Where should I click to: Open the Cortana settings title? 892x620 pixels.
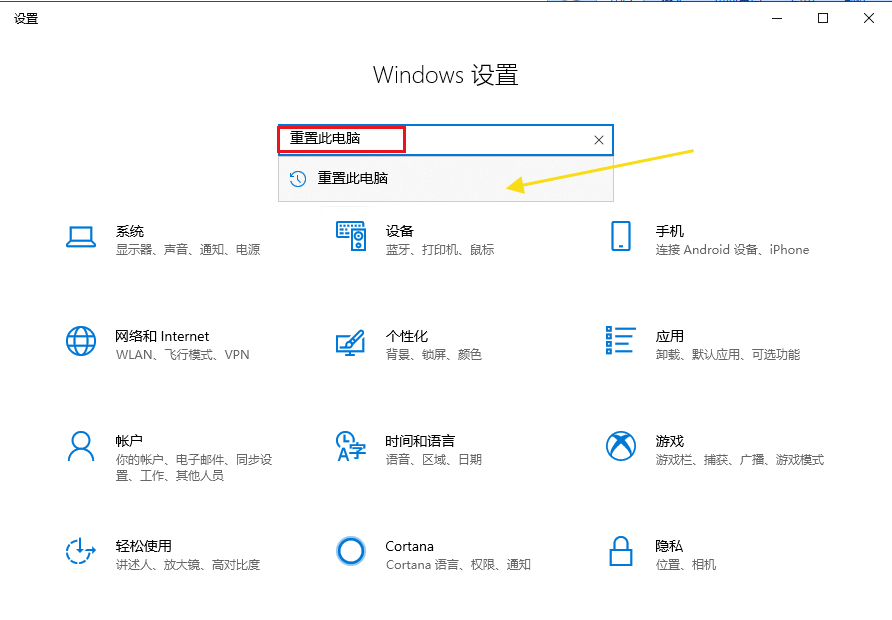(x=410, y=546)
